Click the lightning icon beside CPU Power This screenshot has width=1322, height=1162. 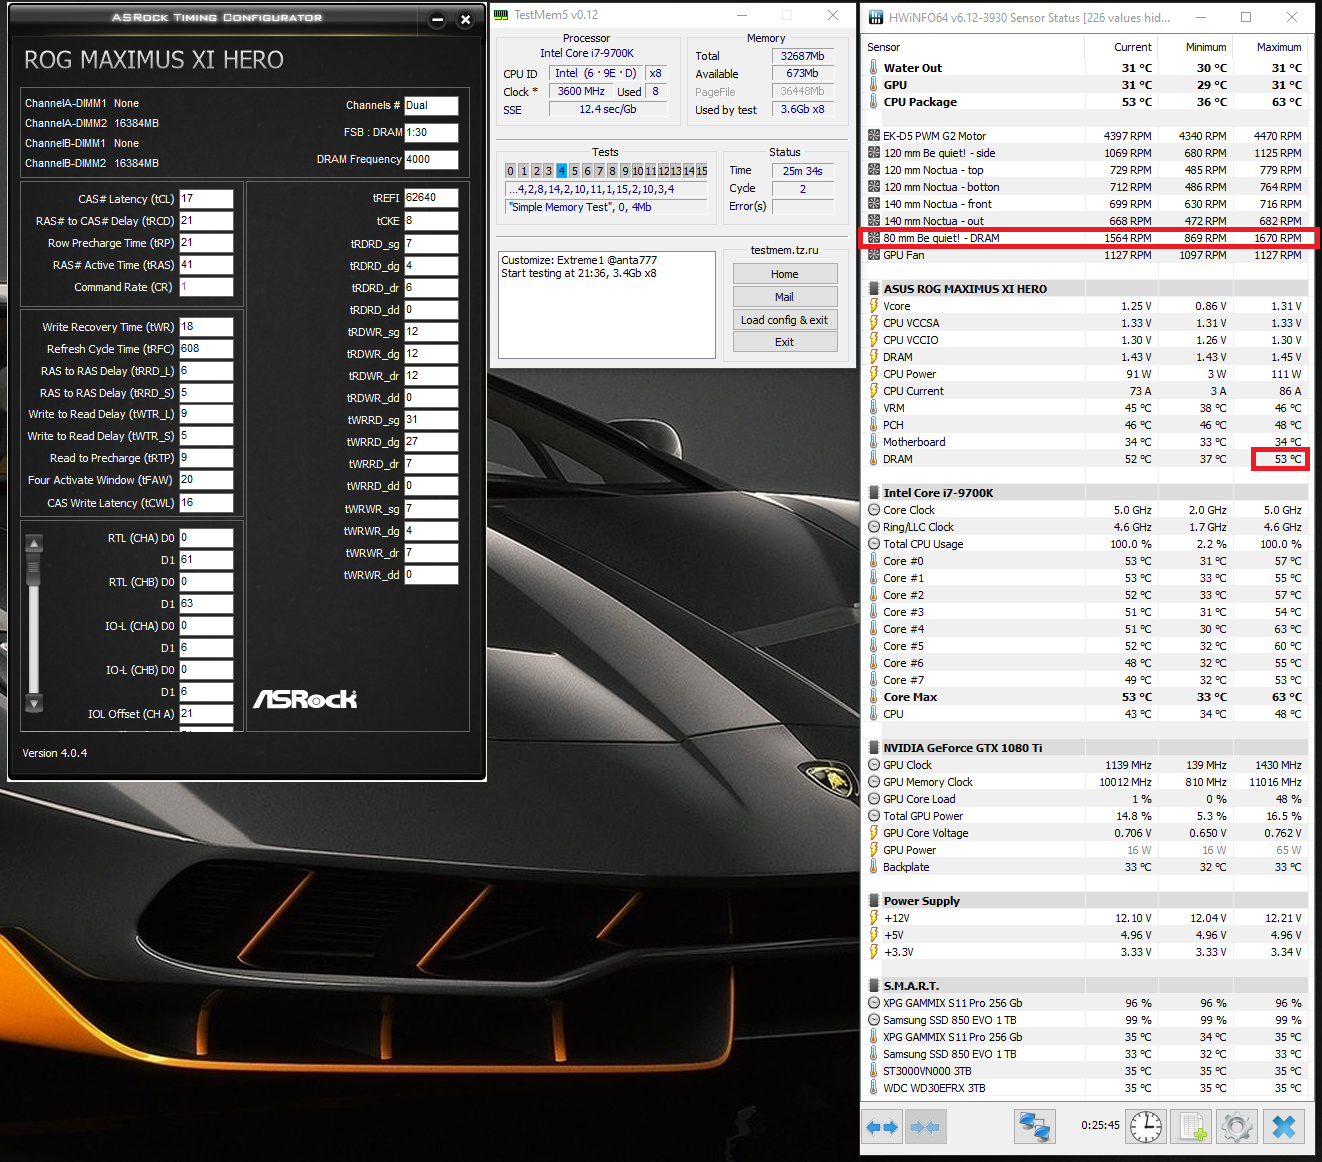coord(874,374)
